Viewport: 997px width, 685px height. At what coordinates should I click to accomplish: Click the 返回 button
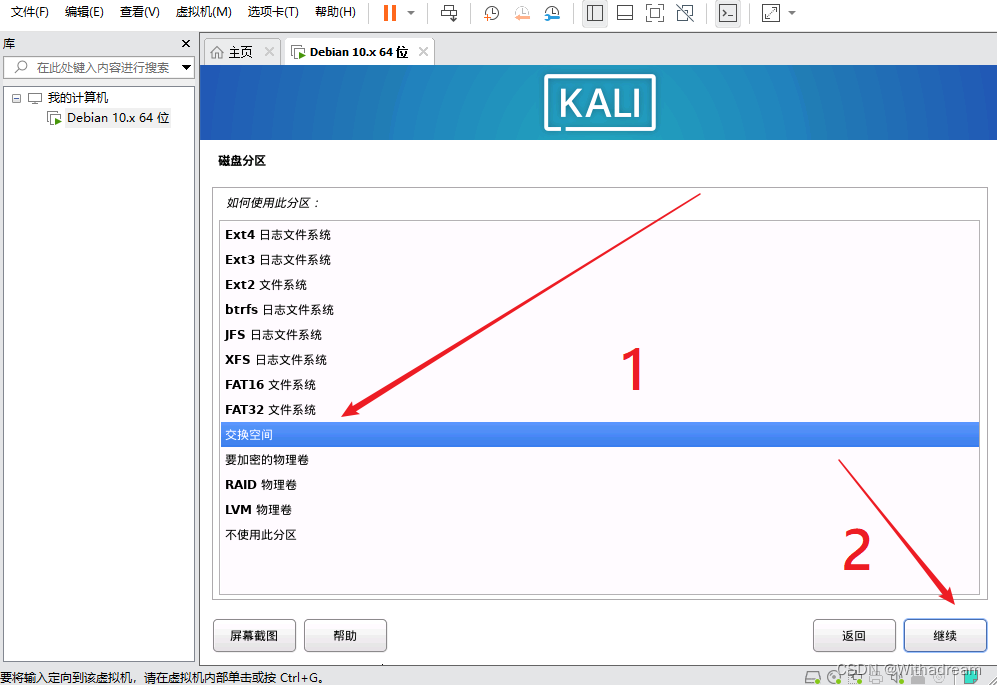click(x=854, y=635)
